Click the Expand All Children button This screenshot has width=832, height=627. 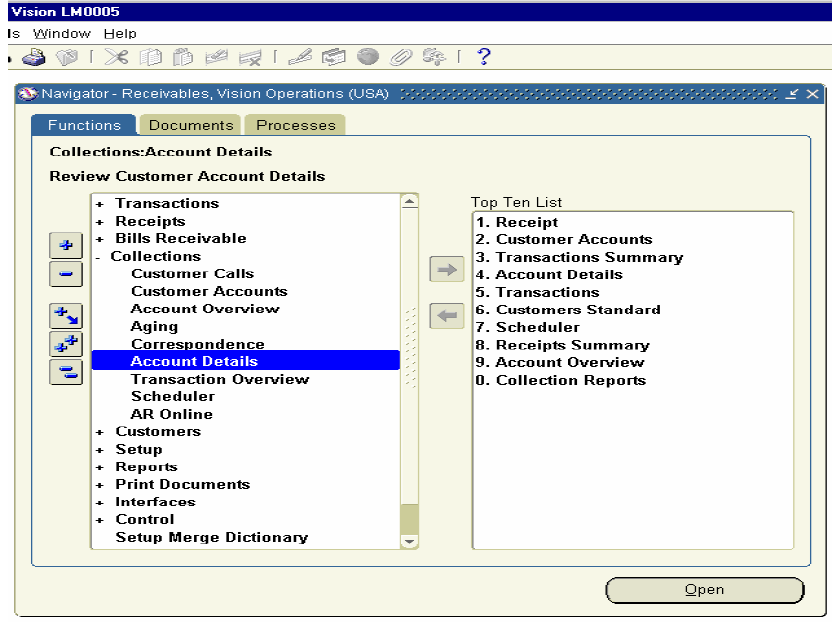(x=66, y=316)
